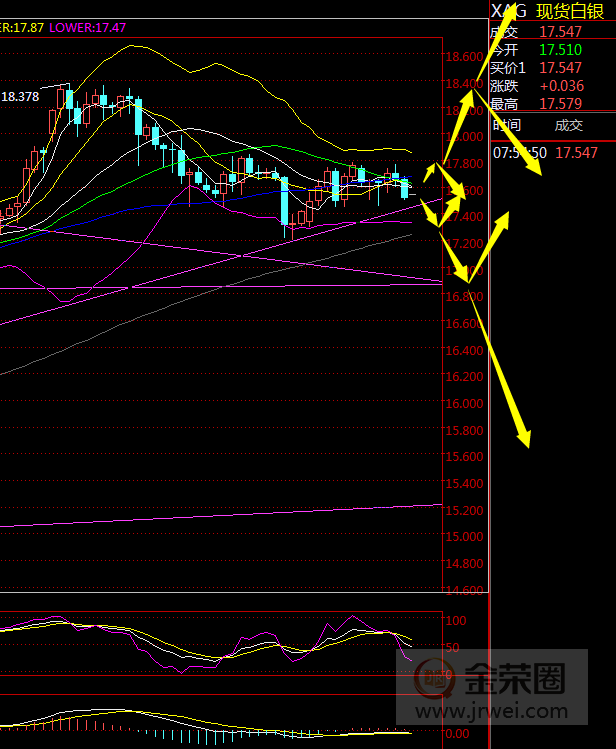Click the 今开 row label
616x749 pixels.
click(x=504, y=50)
